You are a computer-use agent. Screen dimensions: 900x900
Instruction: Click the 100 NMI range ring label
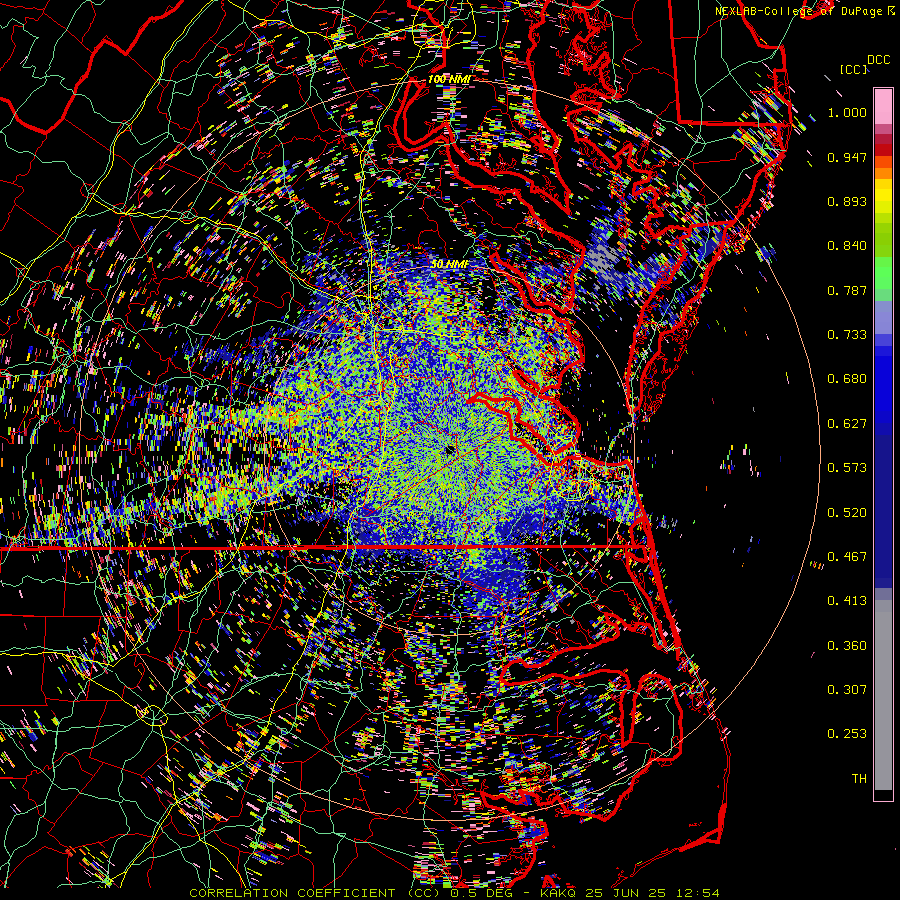[448, 79]
